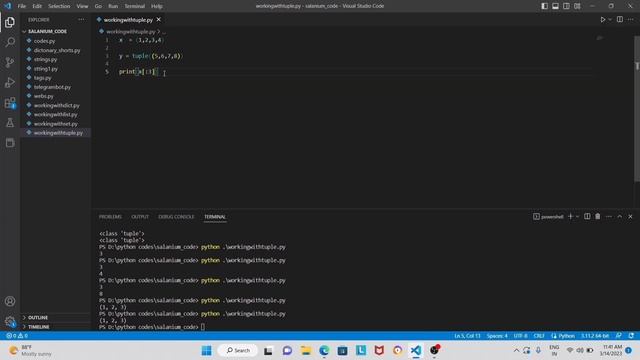This screenshot has height=360, width=640.
Task: Open Customize Layout button
Action: pyautogui.click(x=577, y=6)
